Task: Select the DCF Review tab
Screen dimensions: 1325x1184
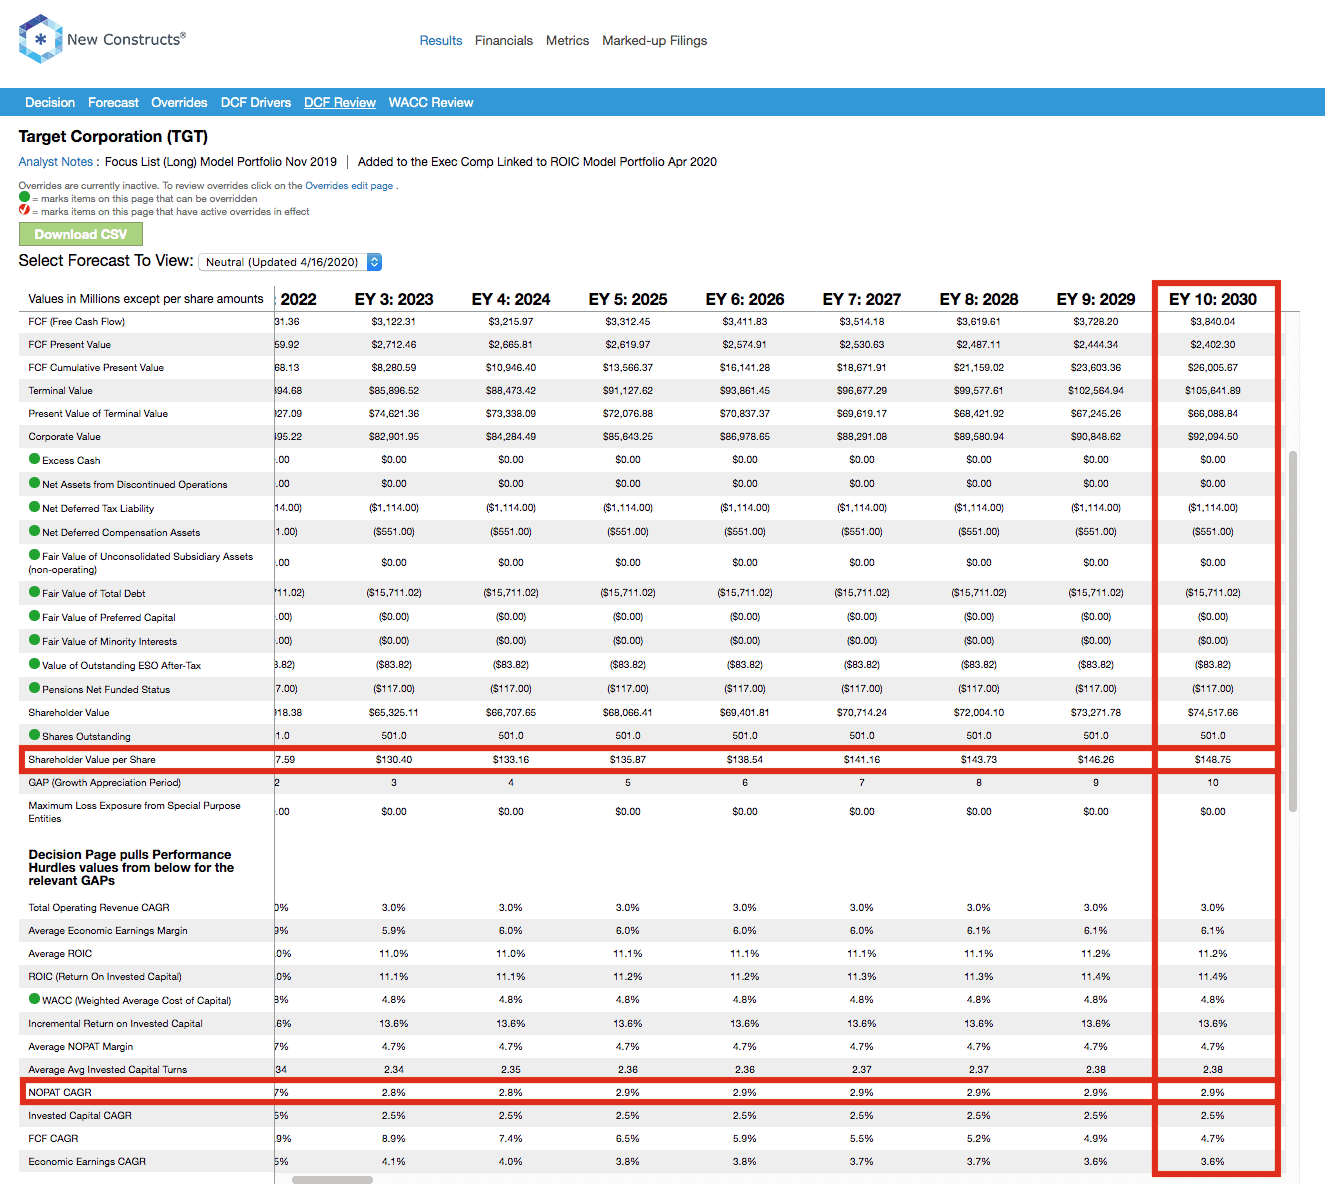Action: [340, 103]
